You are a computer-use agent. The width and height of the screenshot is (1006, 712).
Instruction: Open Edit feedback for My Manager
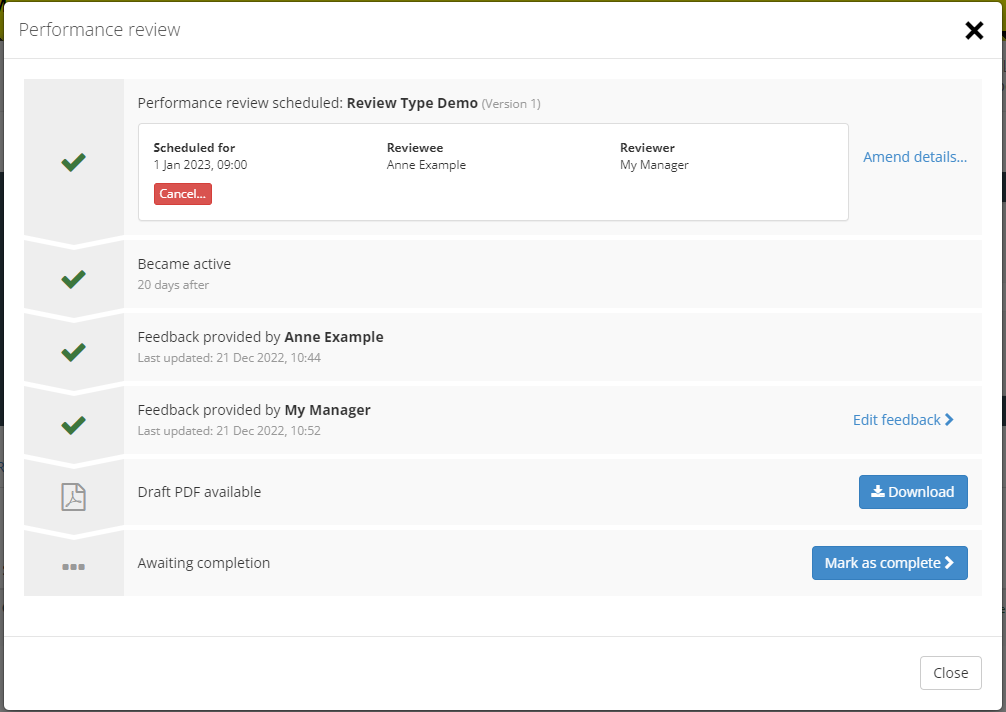tap(903, 420)
